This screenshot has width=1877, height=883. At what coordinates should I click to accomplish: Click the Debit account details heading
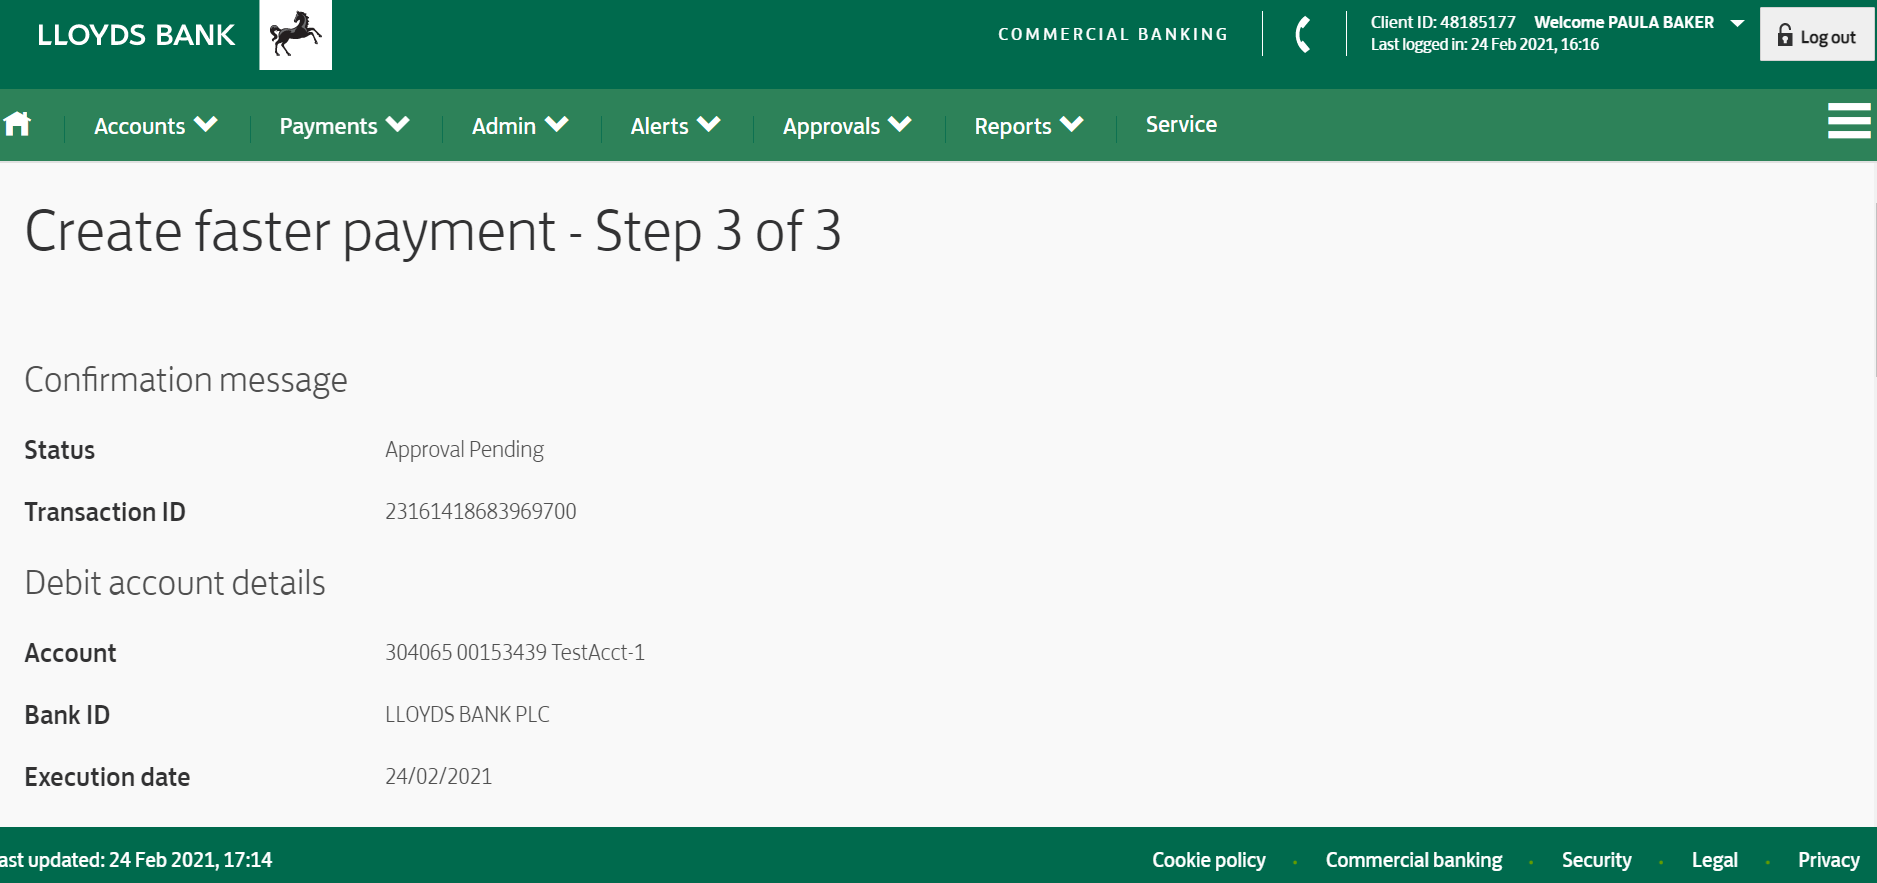point(175,582)
